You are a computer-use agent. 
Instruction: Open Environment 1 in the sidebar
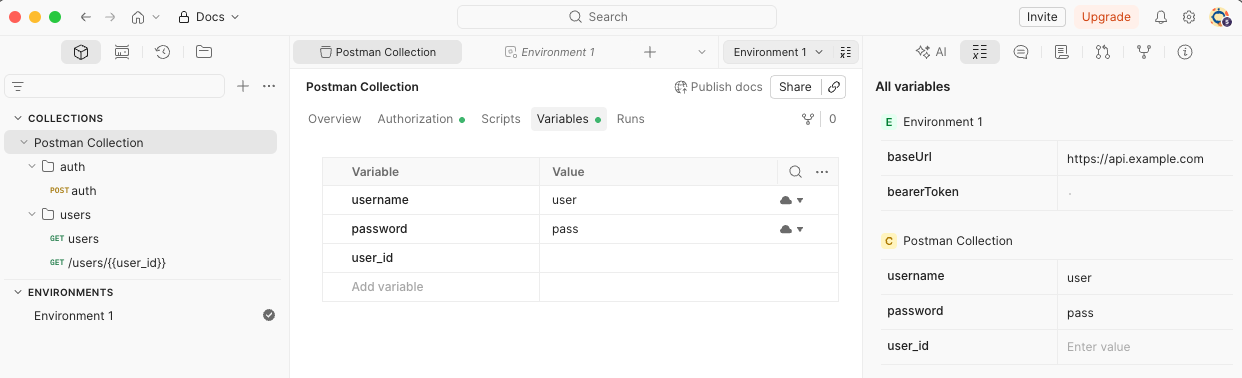point(74,316)
